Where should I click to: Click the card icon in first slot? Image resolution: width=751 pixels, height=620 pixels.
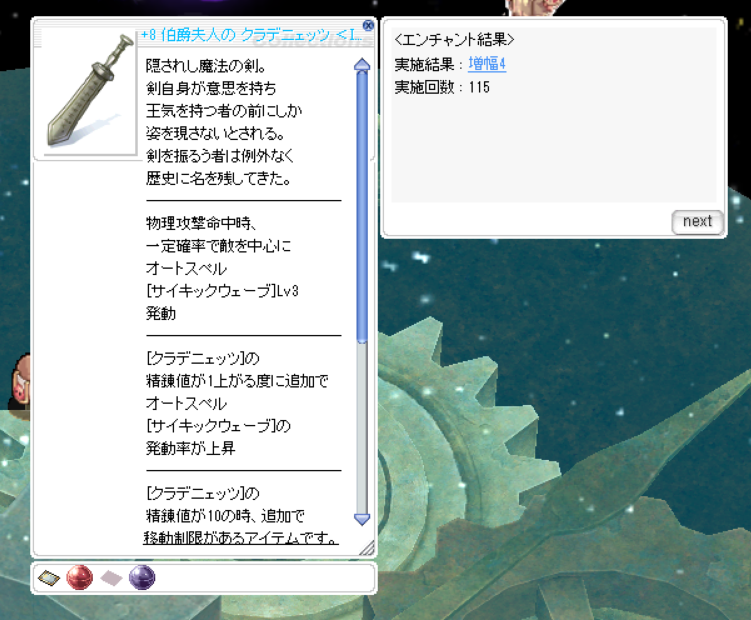[48, 578]
